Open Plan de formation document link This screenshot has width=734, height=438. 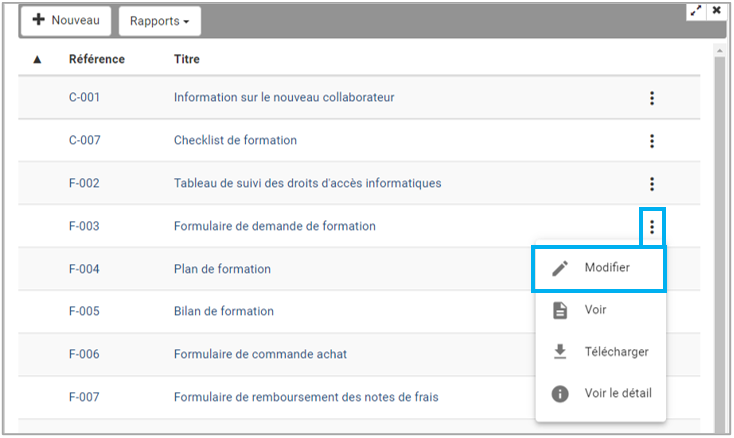coord(222,269)
